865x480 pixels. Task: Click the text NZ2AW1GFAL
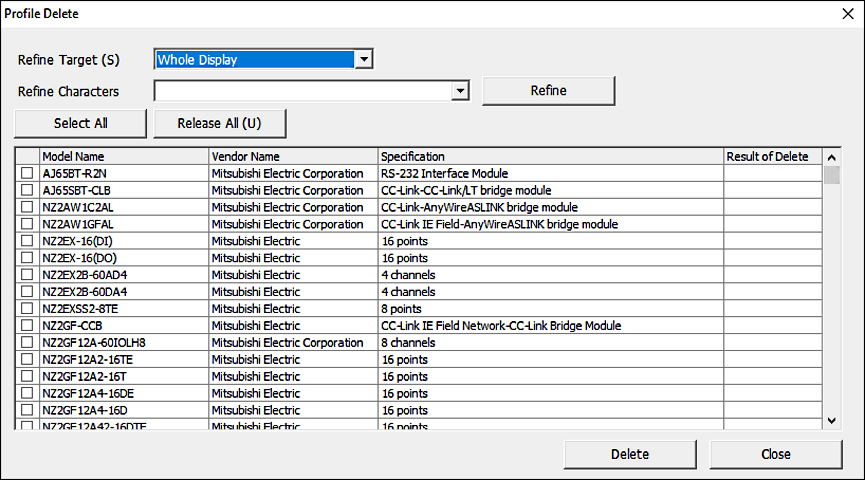point(78,224)
